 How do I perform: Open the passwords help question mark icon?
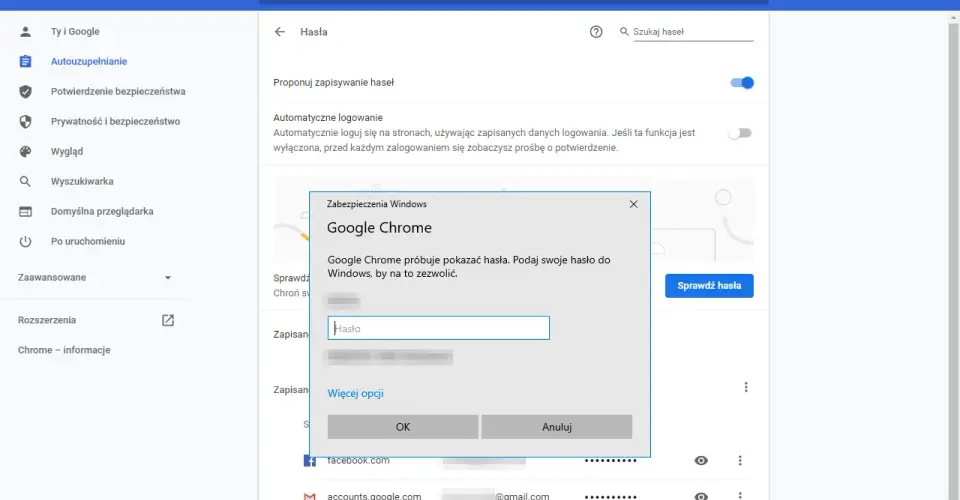click(596, 32)
